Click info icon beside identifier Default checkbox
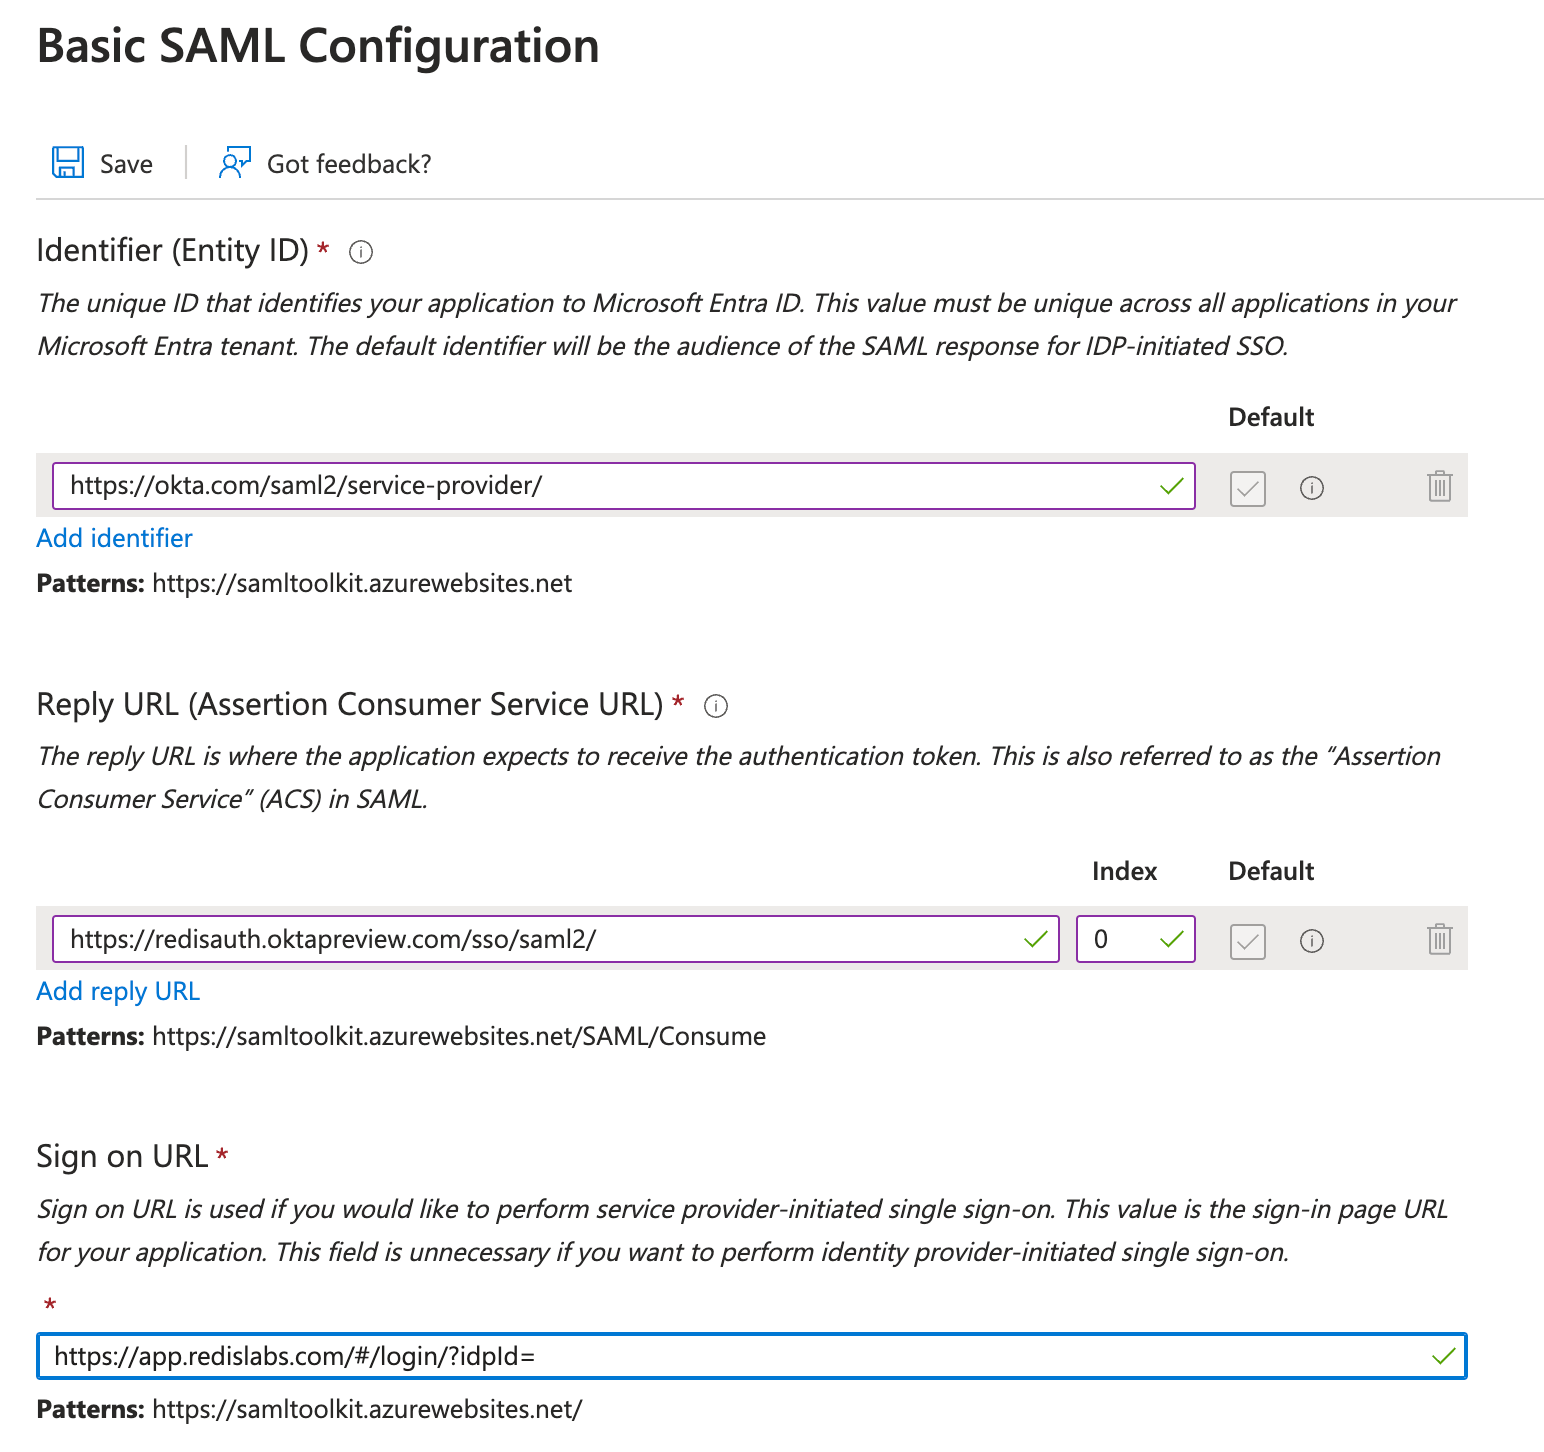Screen dimensions: 1544x1452 pyautogui.click(x=1311, y=488)
